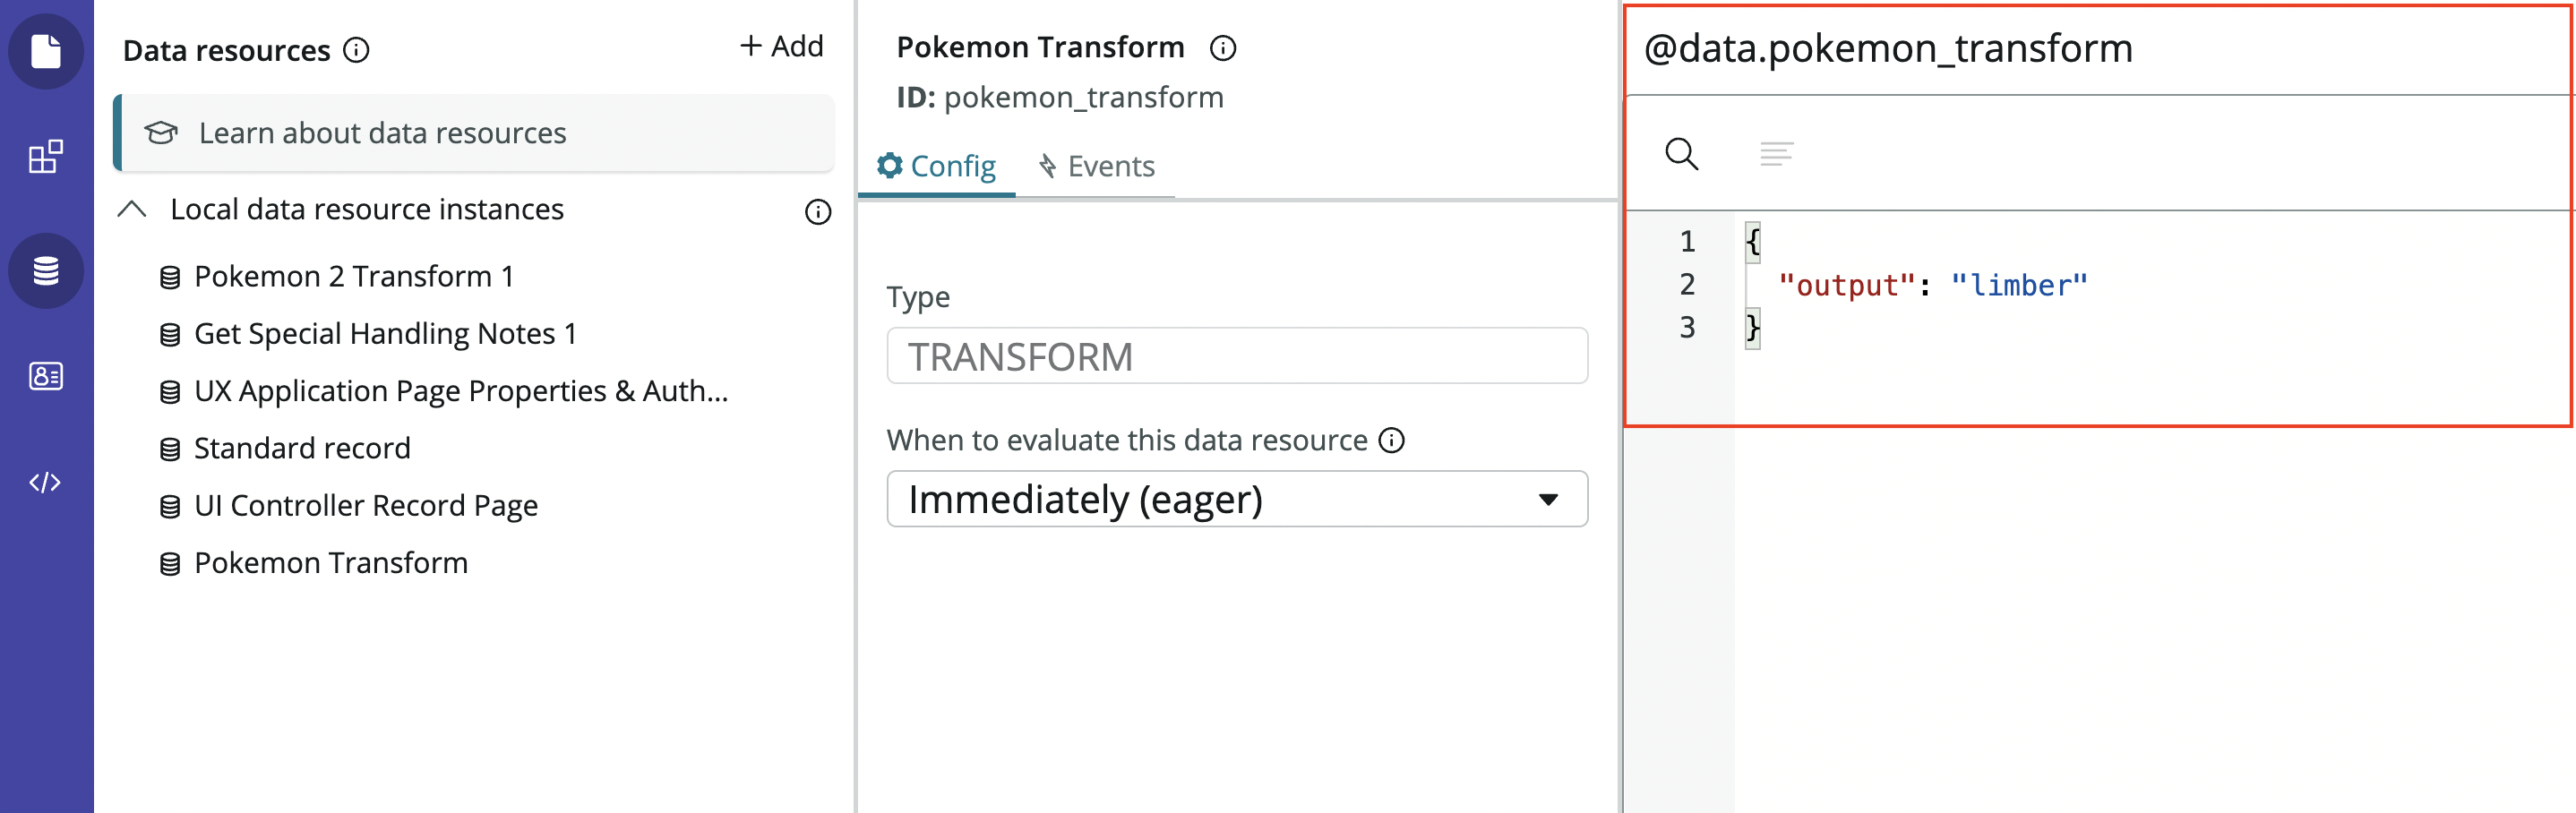This screenshot has width=2576, height=813.
Task: Click the Add data resource button
Action: [781, 46]
